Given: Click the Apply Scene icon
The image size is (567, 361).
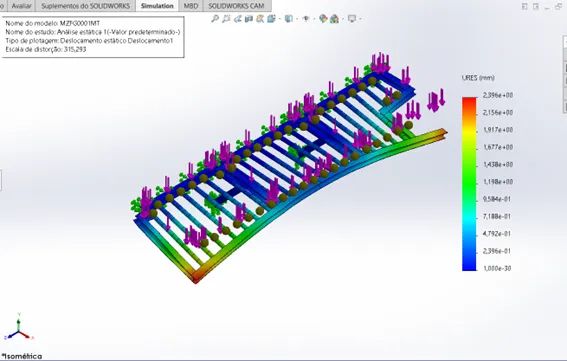Looking at the screenshot, I should 334,19.
